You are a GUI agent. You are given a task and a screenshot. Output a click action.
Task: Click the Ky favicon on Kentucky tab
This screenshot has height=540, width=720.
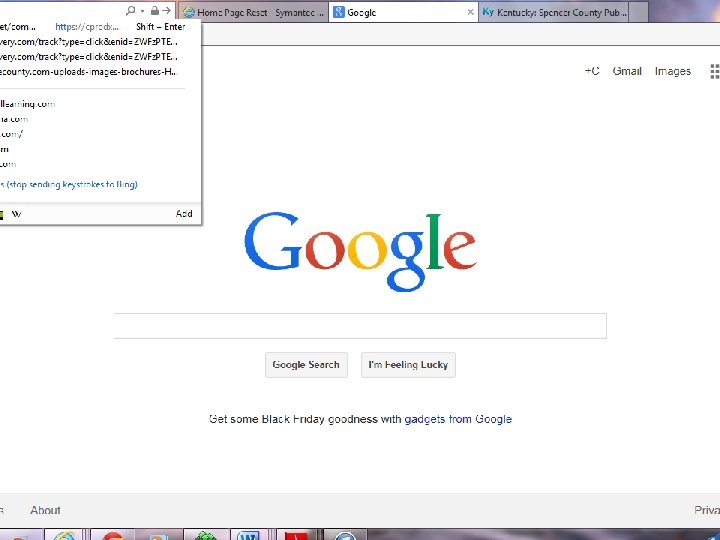click(x=488, y=12)
